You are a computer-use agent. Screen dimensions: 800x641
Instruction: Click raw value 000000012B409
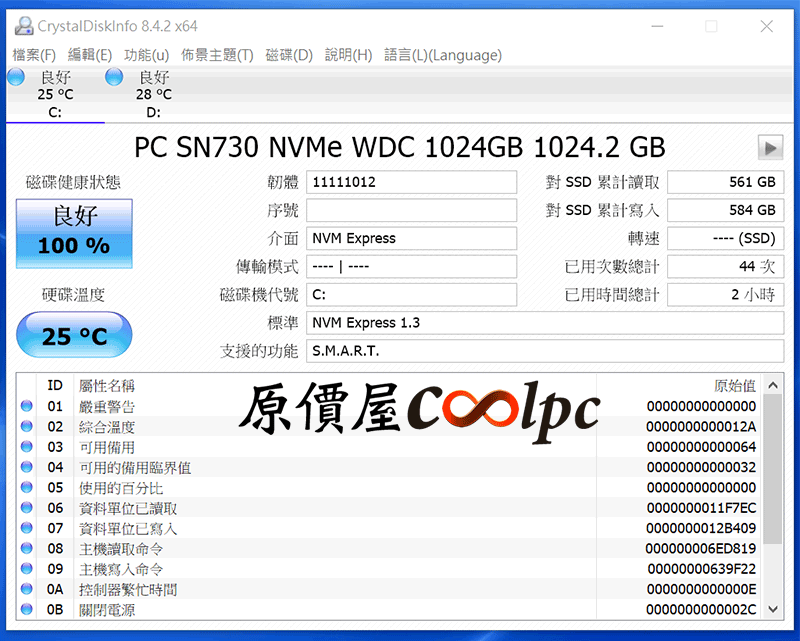point(701,528)
